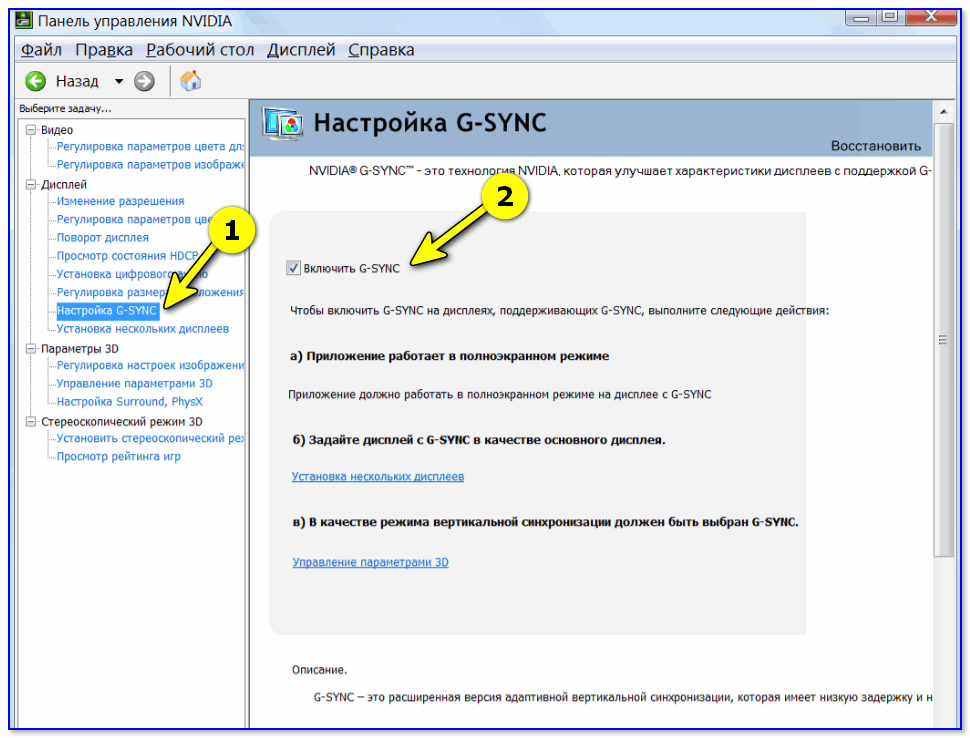
Task: Select Установка нескольких дисплеев tree item
Action: 143,328
